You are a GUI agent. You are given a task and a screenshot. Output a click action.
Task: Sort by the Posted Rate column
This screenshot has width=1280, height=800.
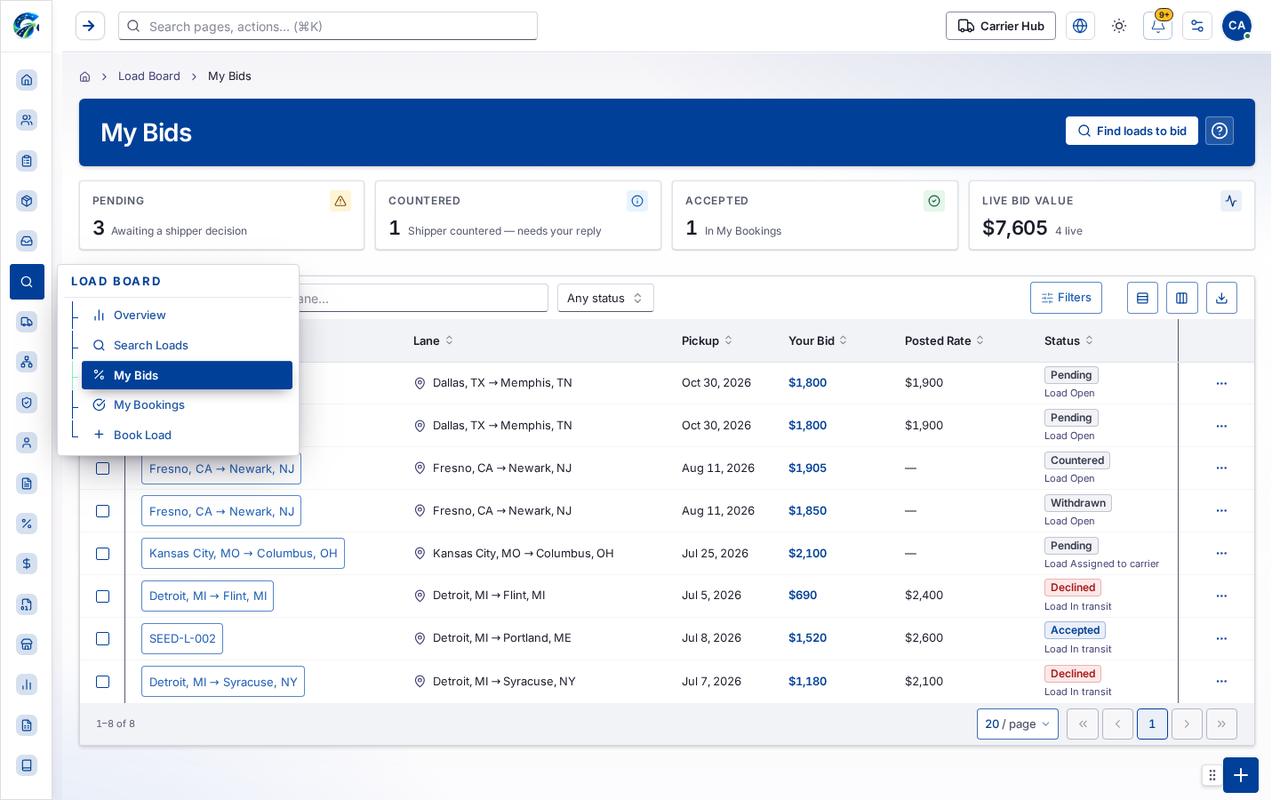click(944, 341)
